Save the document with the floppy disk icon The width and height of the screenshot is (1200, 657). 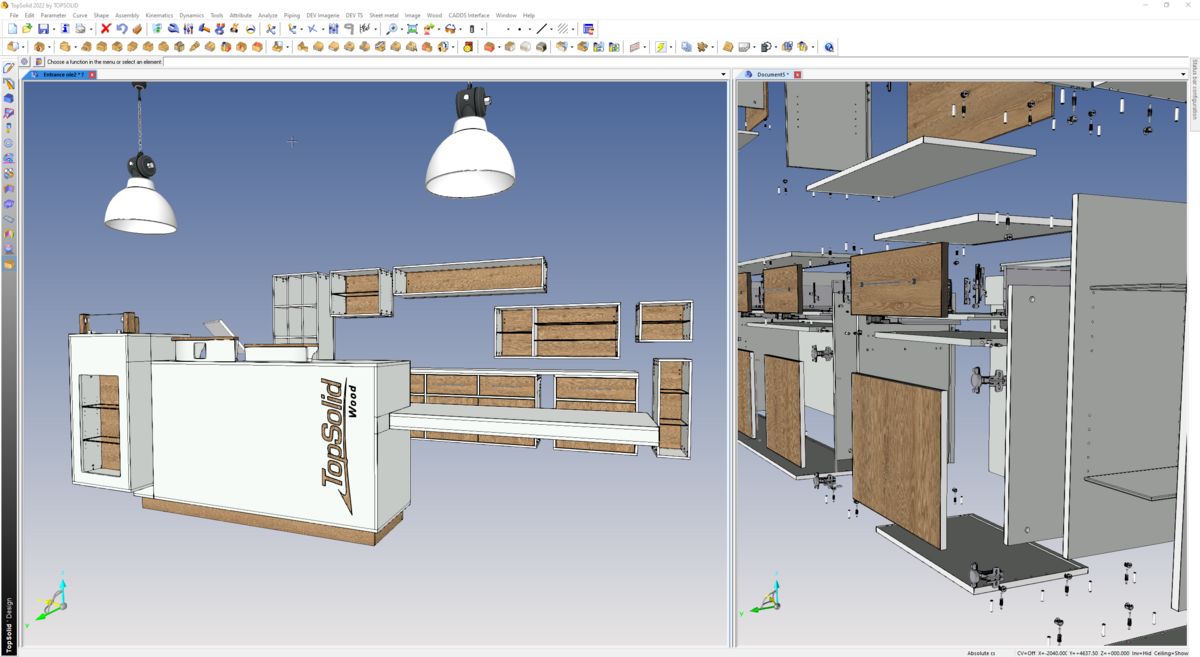click(43, 29)
